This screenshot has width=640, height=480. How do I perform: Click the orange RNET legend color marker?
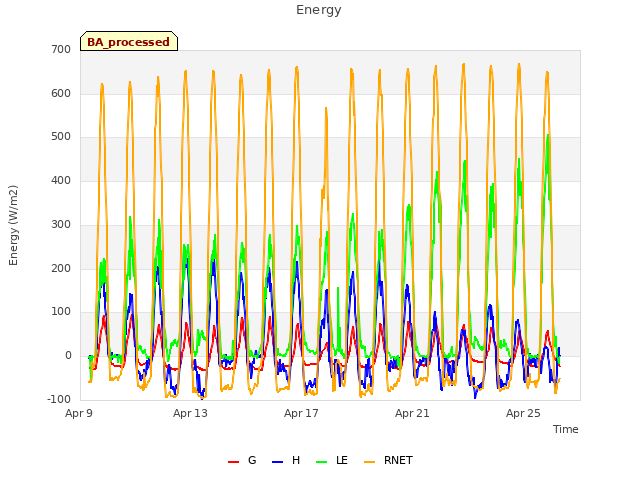click(369, 462)
